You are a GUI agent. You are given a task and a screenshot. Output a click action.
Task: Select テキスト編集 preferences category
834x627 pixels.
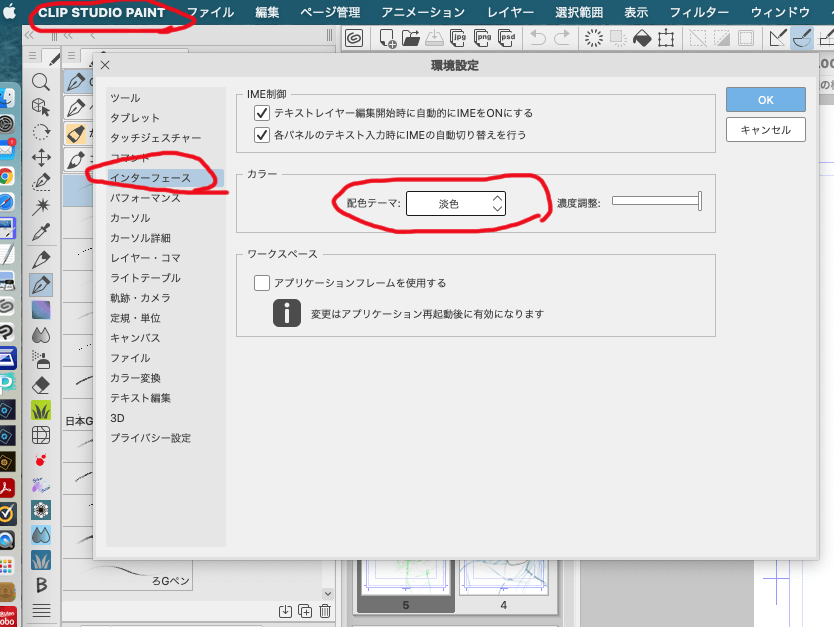tap(140, 398)
